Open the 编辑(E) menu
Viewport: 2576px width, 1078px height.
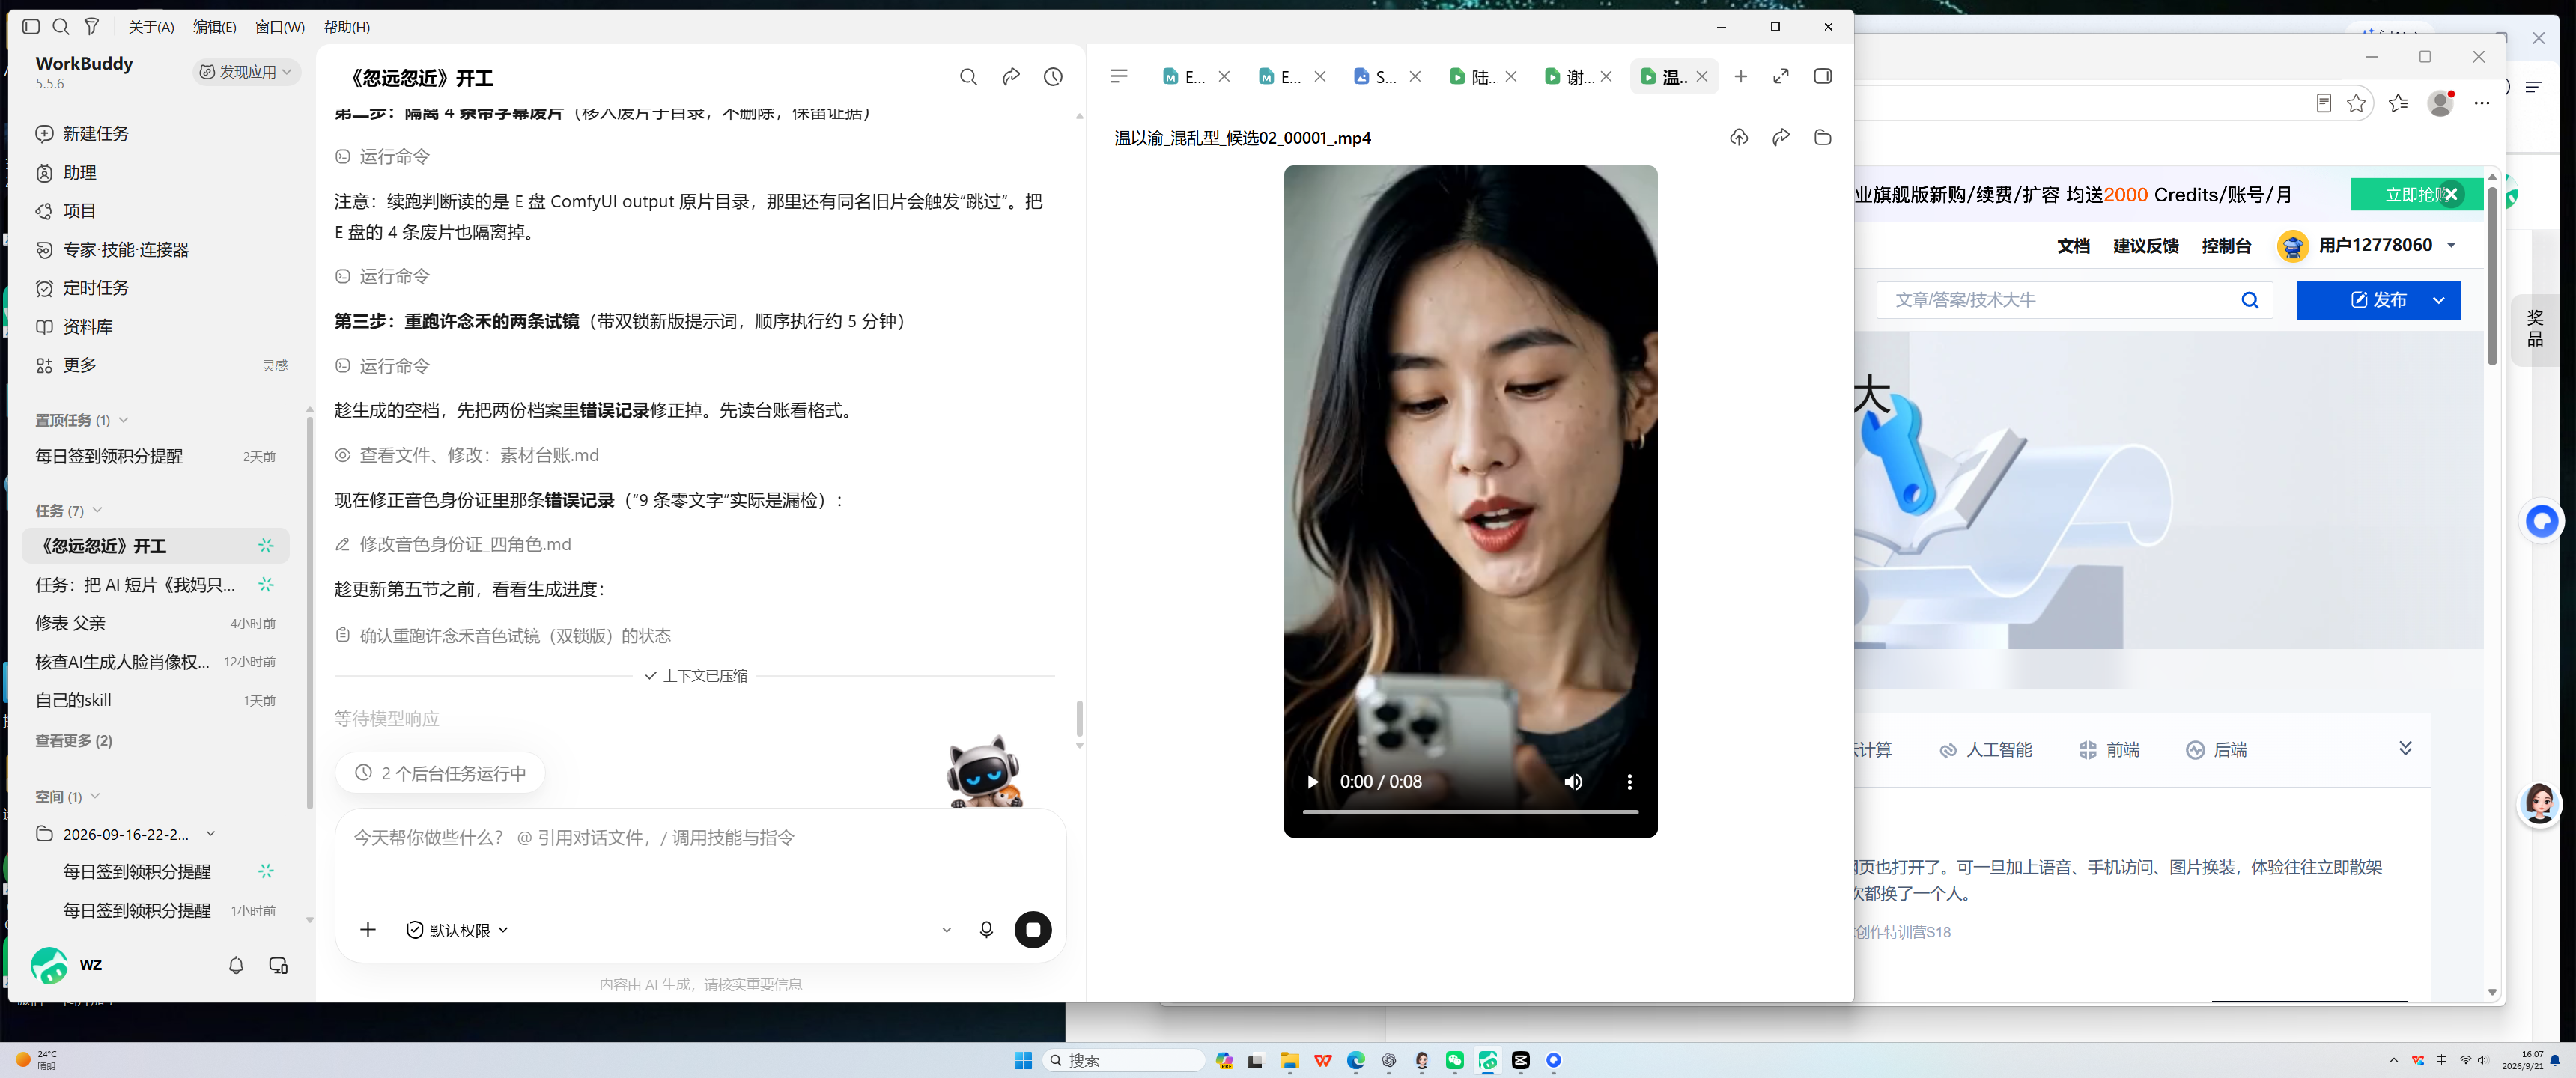pos(215,27)
